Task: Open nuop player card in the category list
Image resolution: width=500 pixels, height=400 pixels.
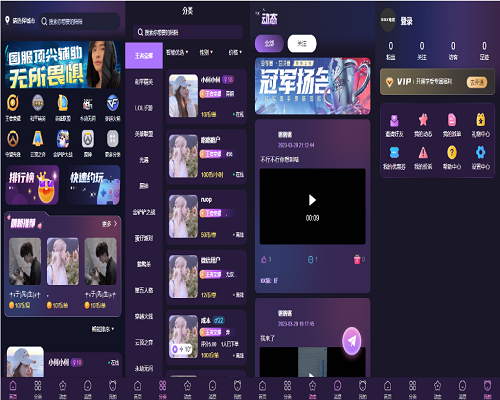Action: [x=206, y=217]
